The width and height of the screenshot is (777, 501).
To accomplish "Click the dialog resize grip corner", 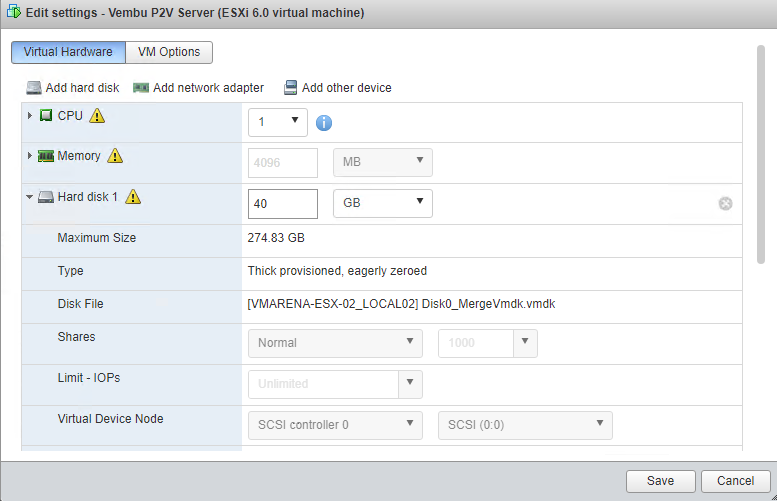I will (x=774, y=497).
